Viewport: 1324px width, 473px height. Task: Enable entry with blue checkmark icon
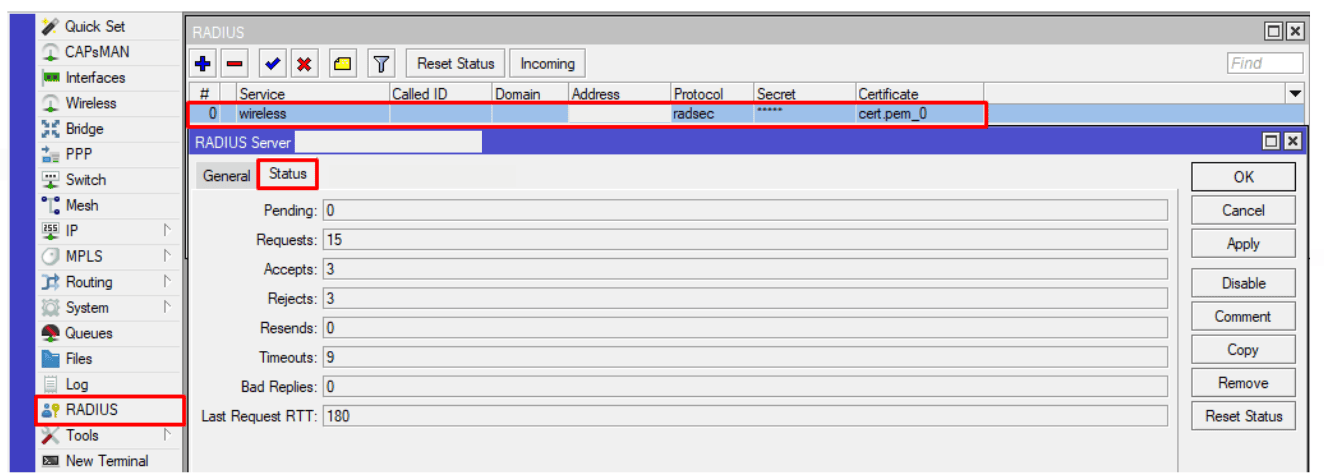(x=273, y=64)
